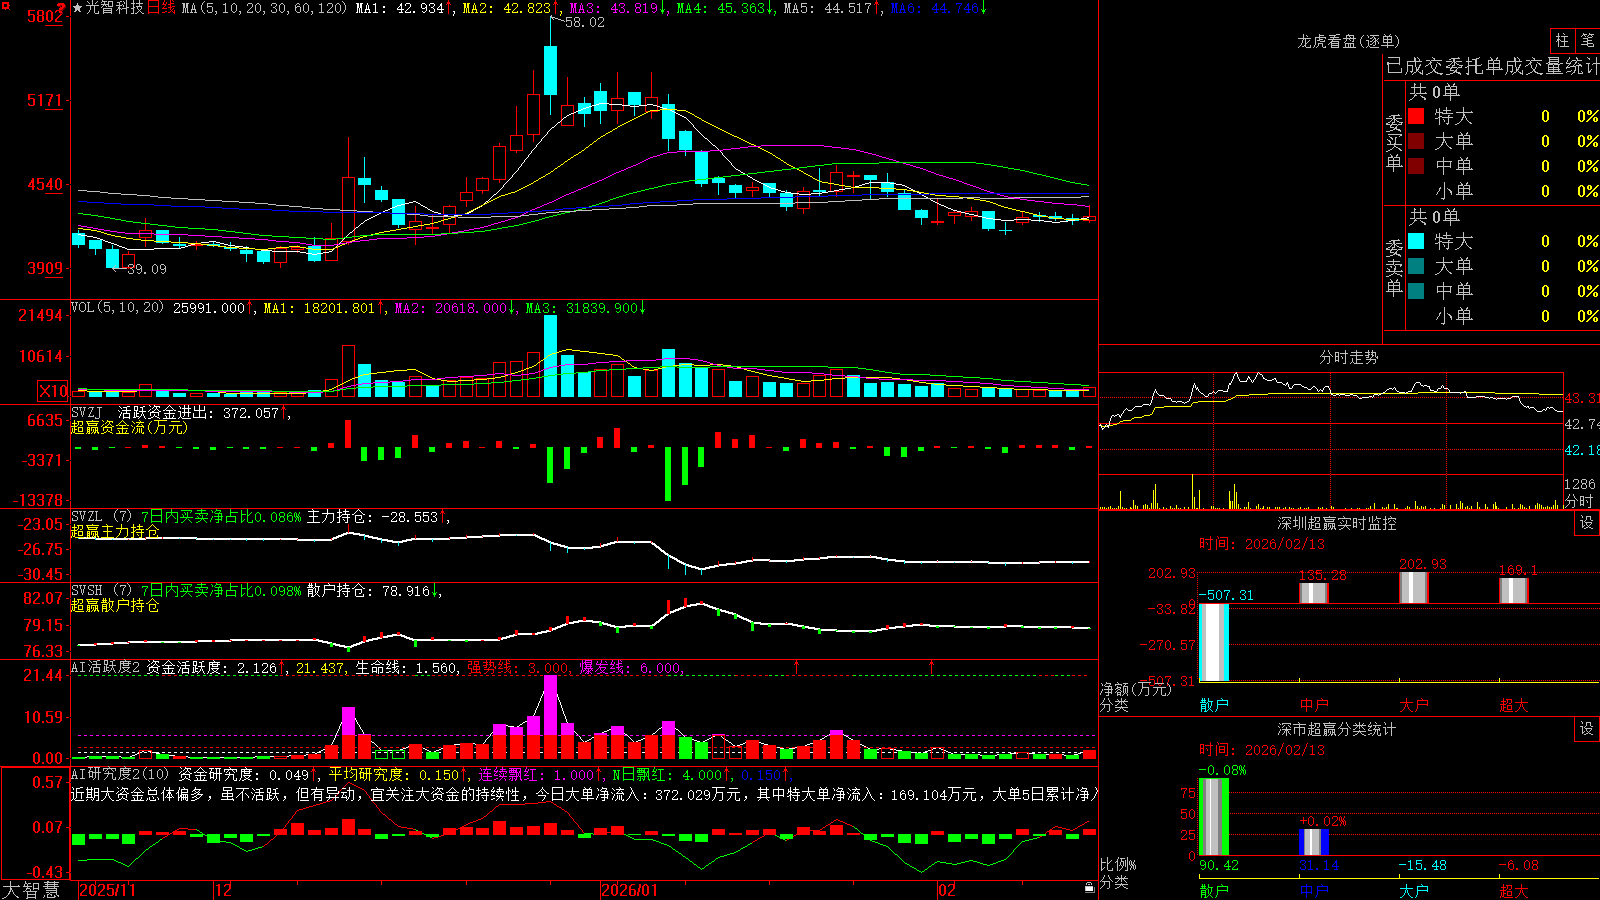
Task: Select the teal 大单 sell-order swatch
Action: pyautogui.click(x=1416, y=266)
